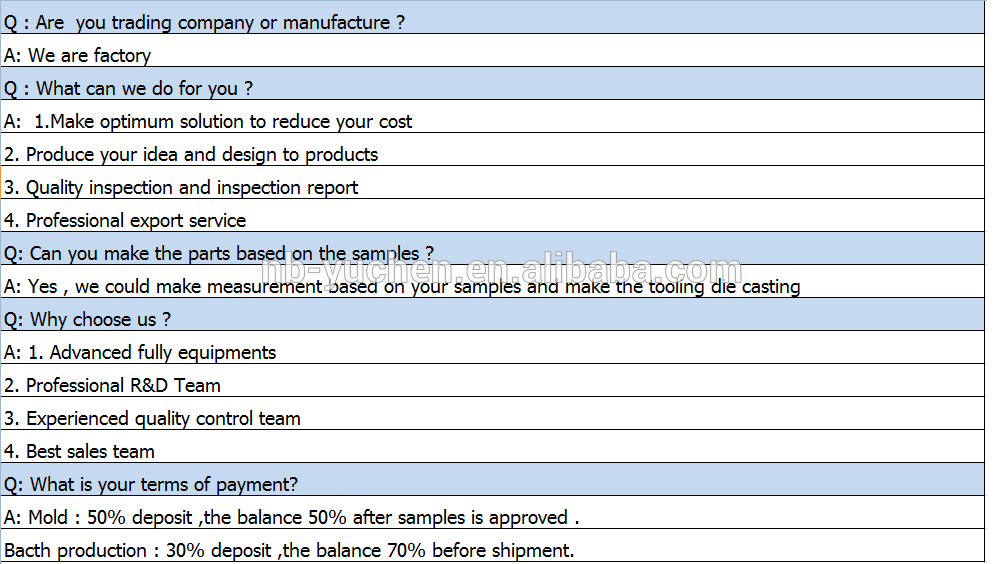Select "Experienced quality control team" row

(152, 418)
